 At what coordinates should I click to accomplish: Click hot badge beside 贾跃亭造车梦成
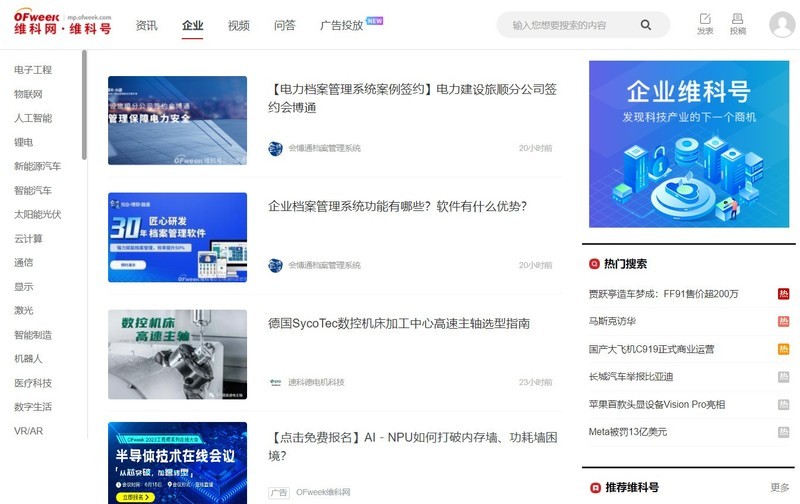783,294
